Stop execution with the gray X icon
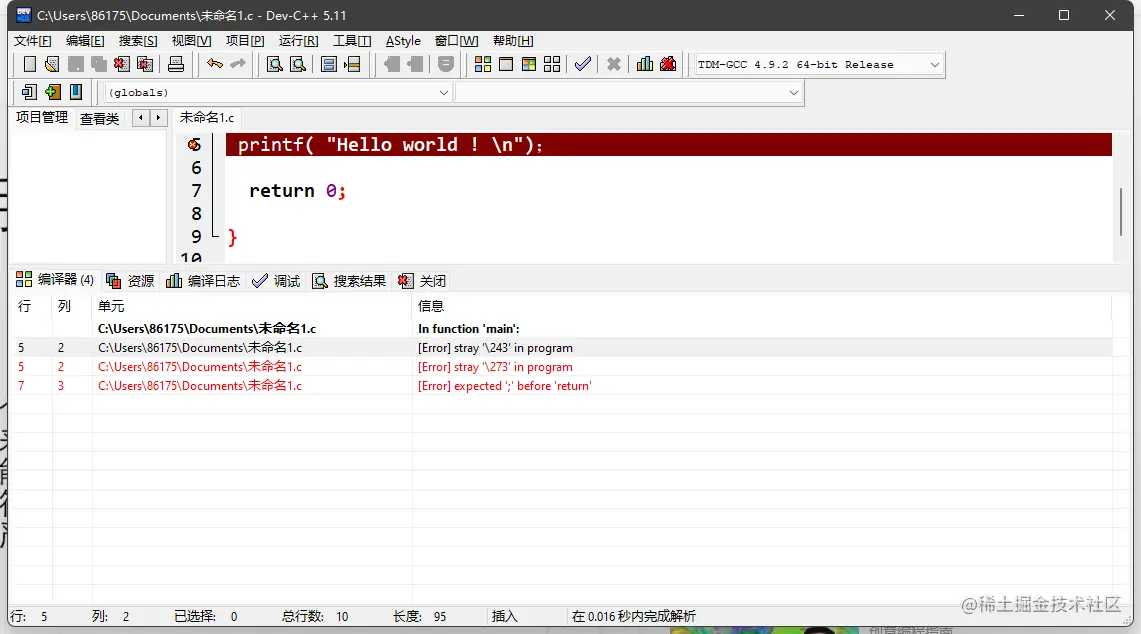The height and width of the screenshot is (634, 1141). pyautogui.click(x=614, y=64)
